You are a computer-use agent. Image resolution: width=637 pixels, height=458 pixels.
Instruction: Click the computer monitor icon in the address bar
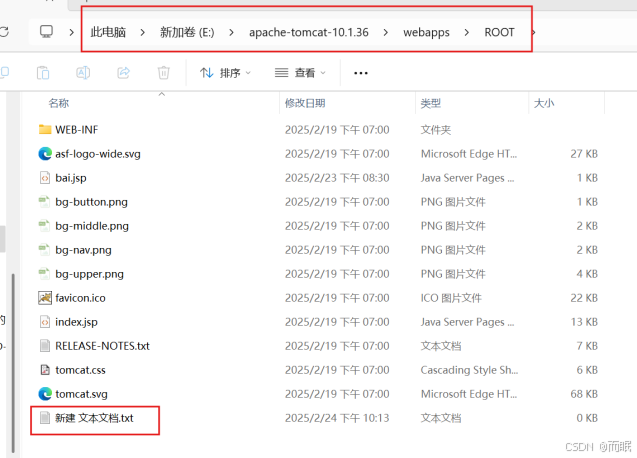coord(46,32)
